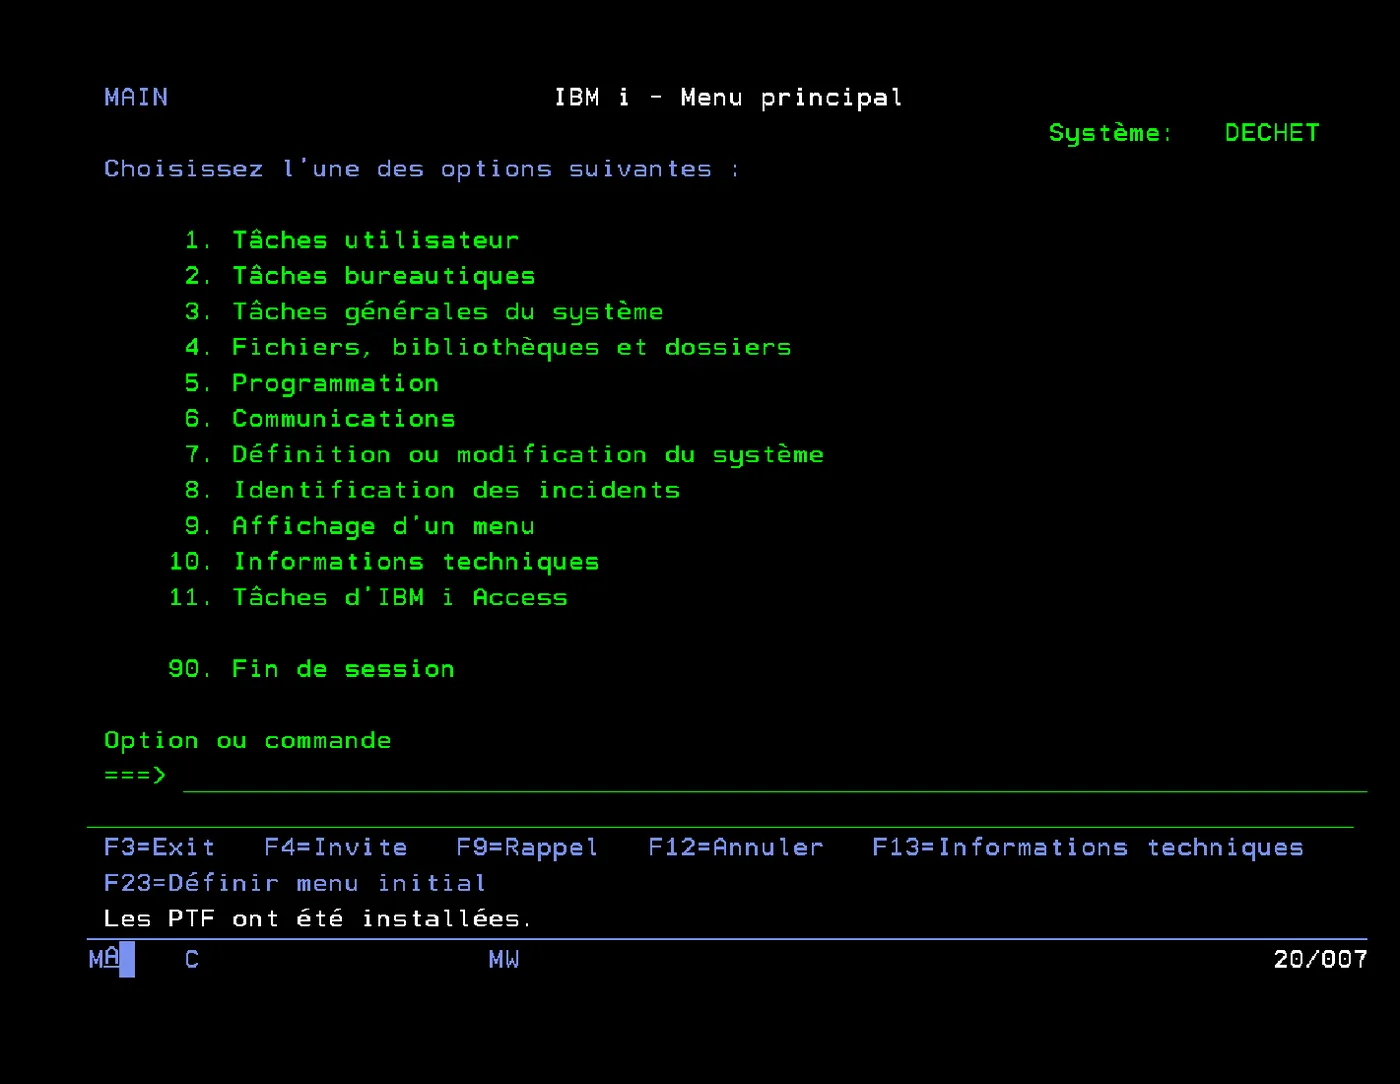
Task: Click the F12=Annuler function key label
Action: click(736, 848)
